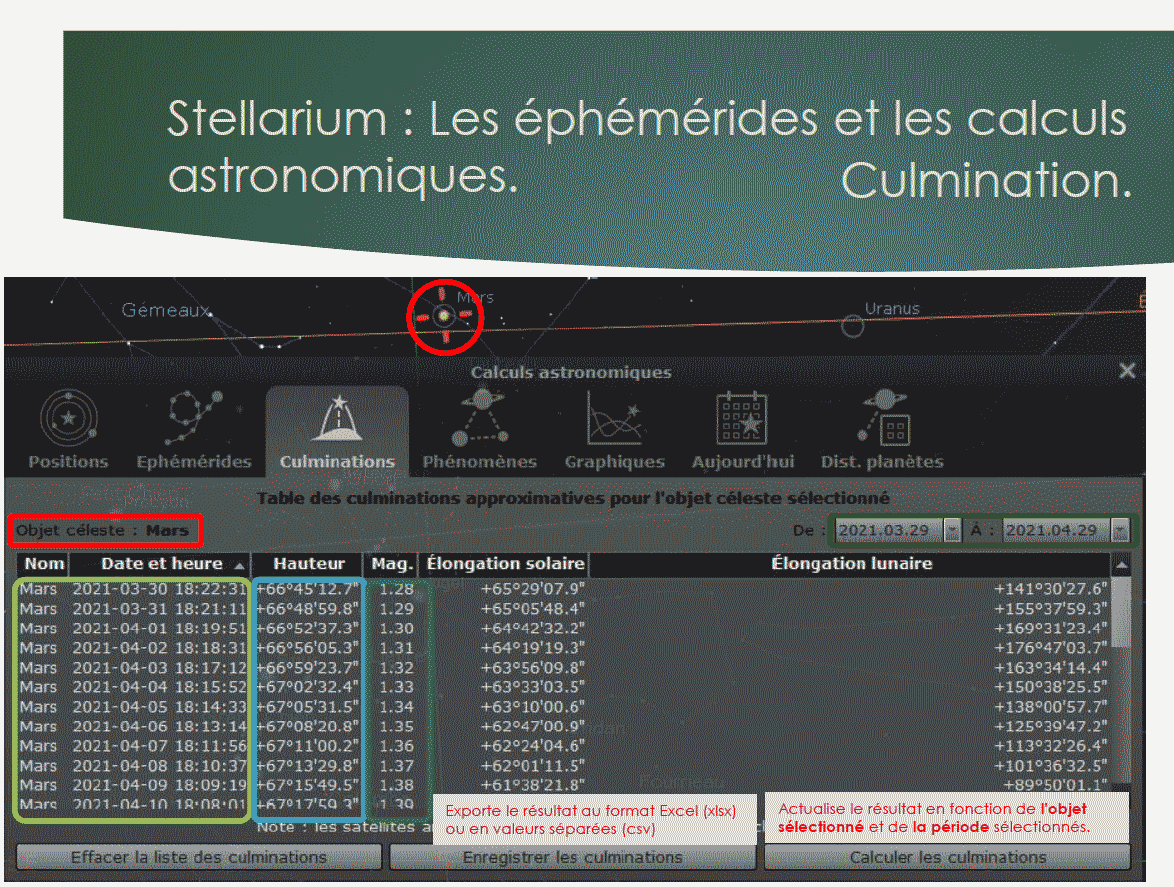
Task: Open the start date 2021.03.29 dropdown arrow
Action: (952, 530)
